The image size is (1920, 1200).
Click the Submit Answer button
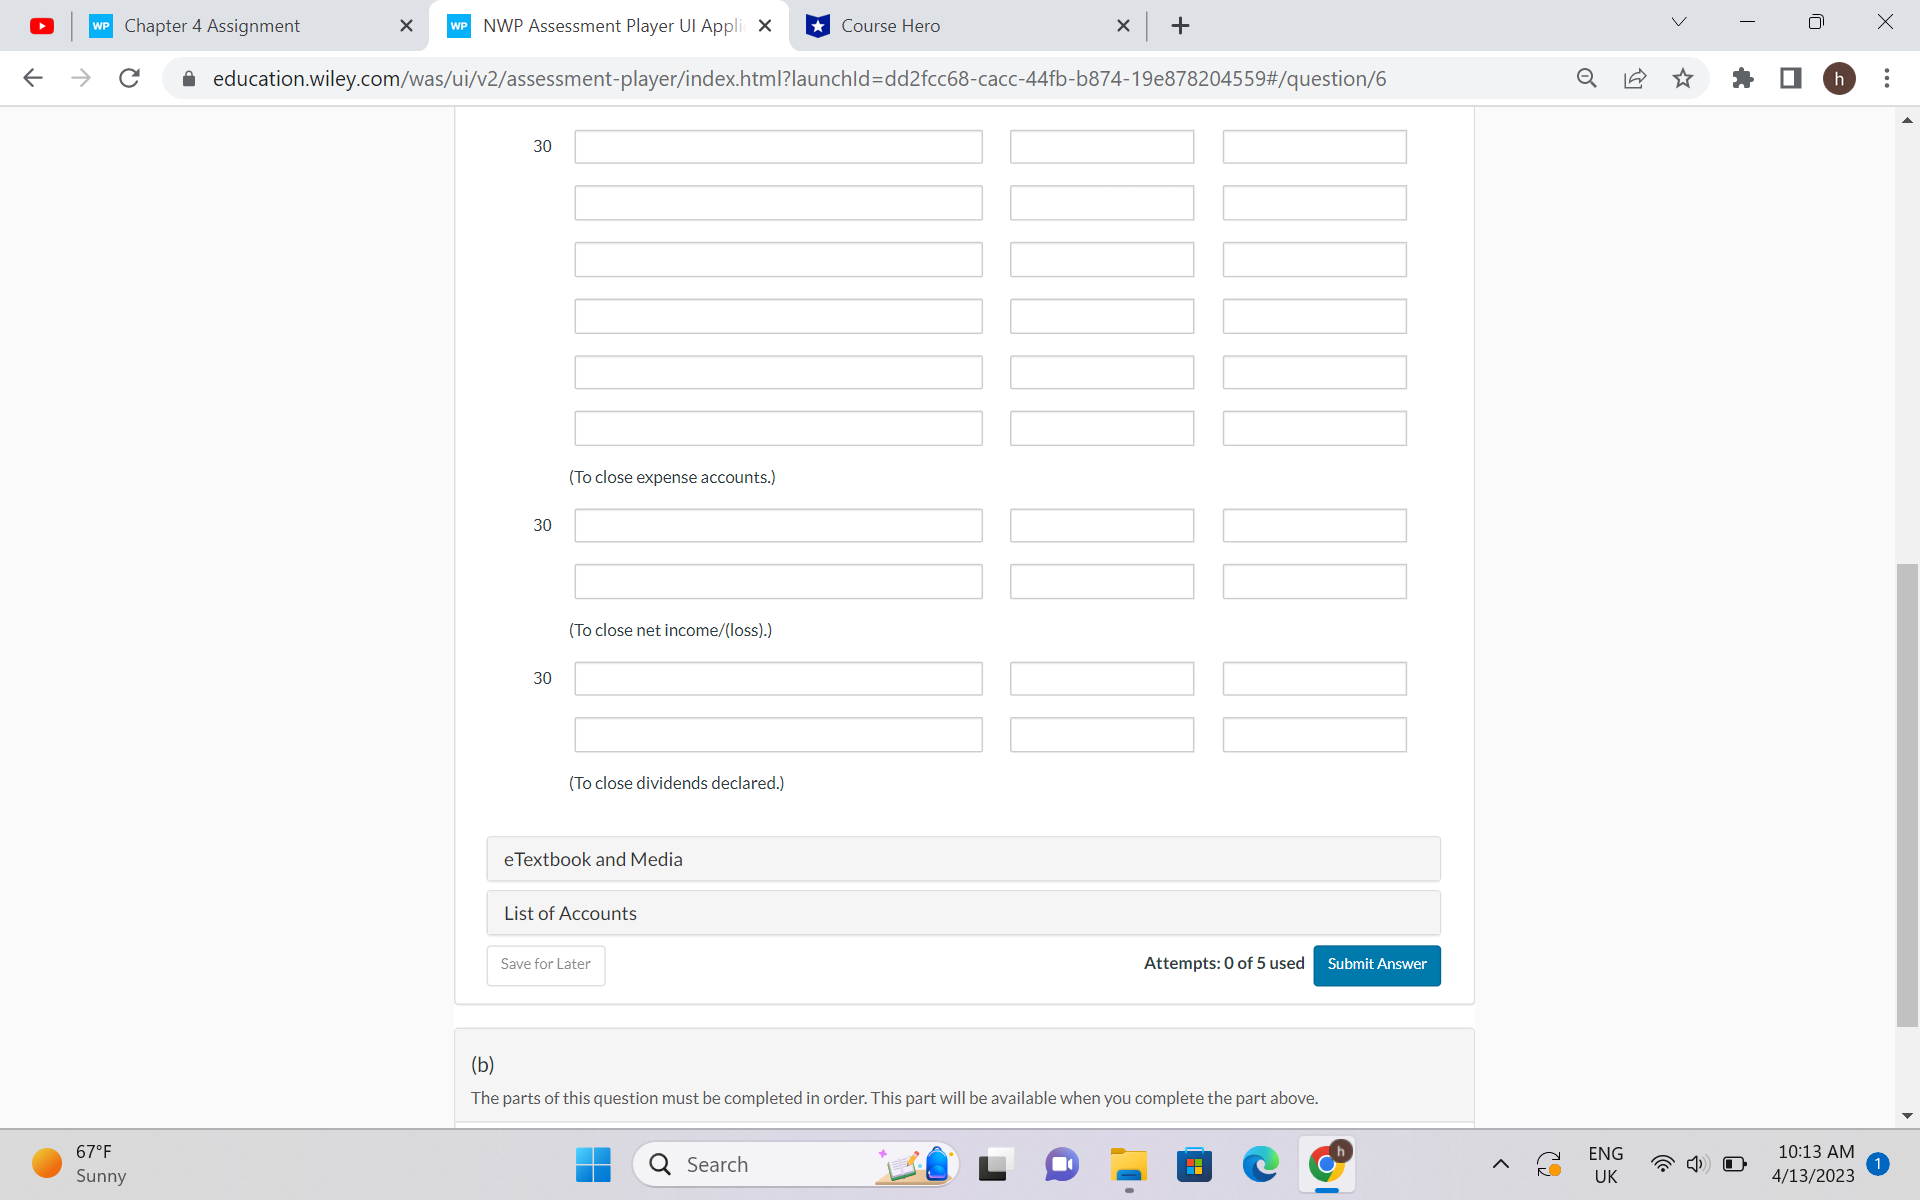[x=1376, y=964]
